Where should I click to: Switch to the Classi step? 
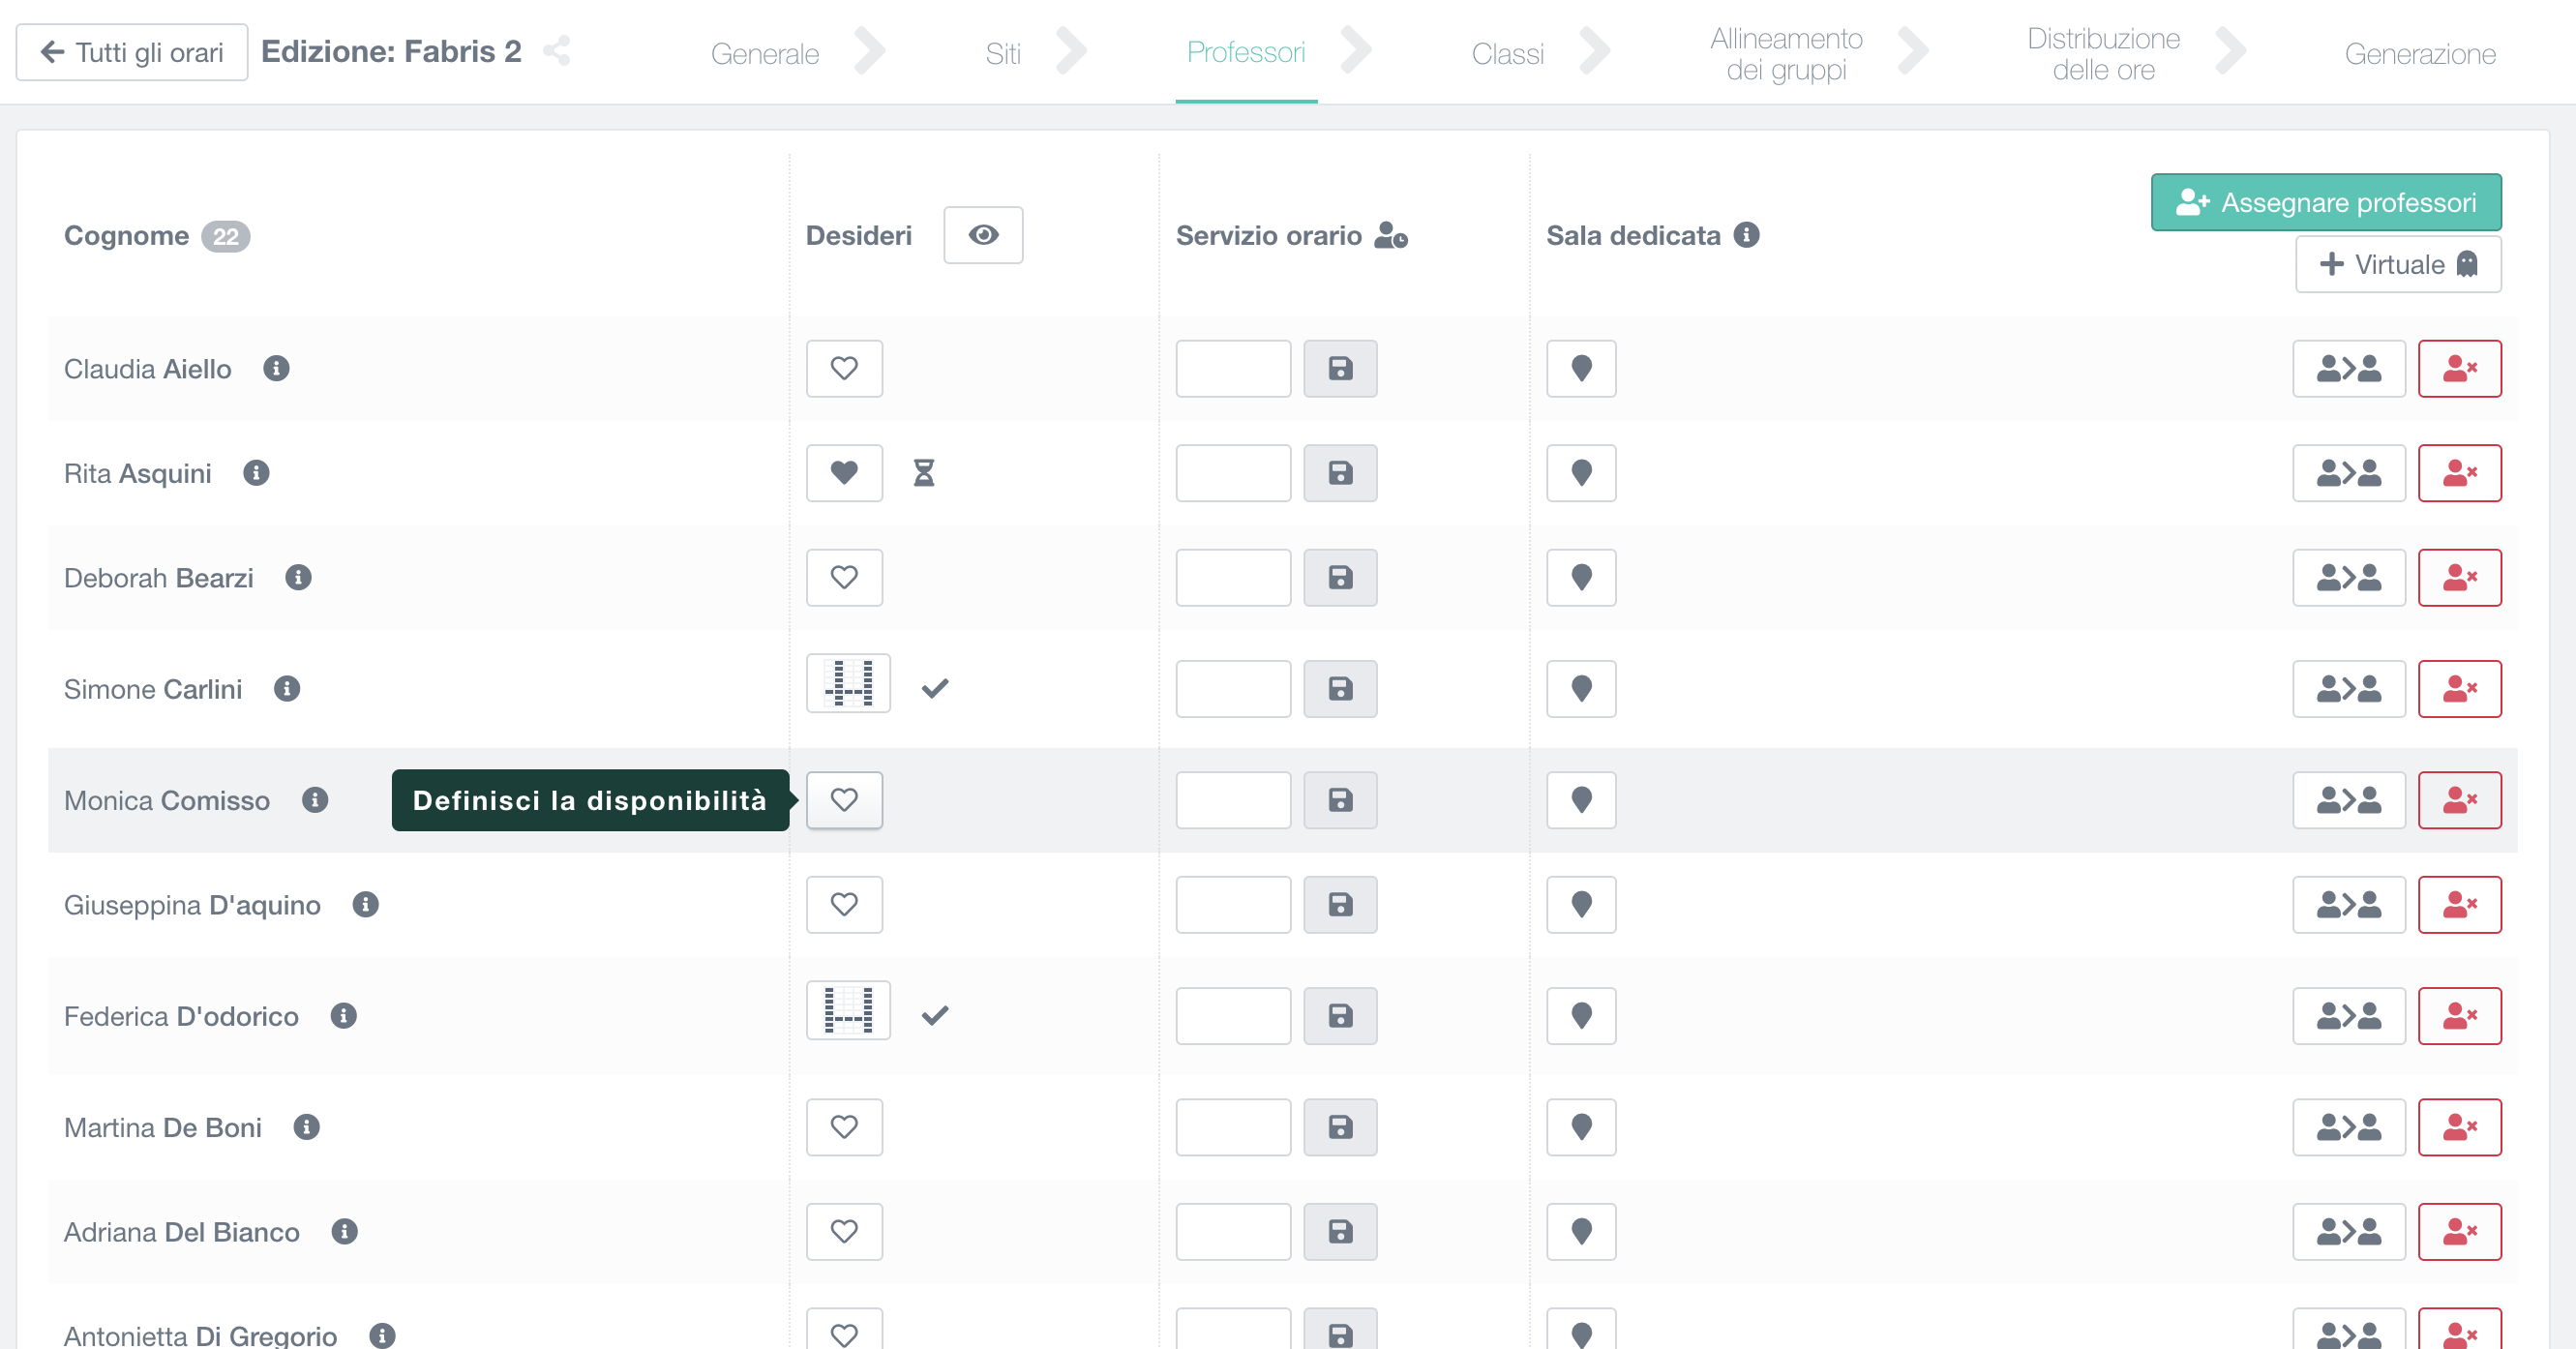point(1506,53)
